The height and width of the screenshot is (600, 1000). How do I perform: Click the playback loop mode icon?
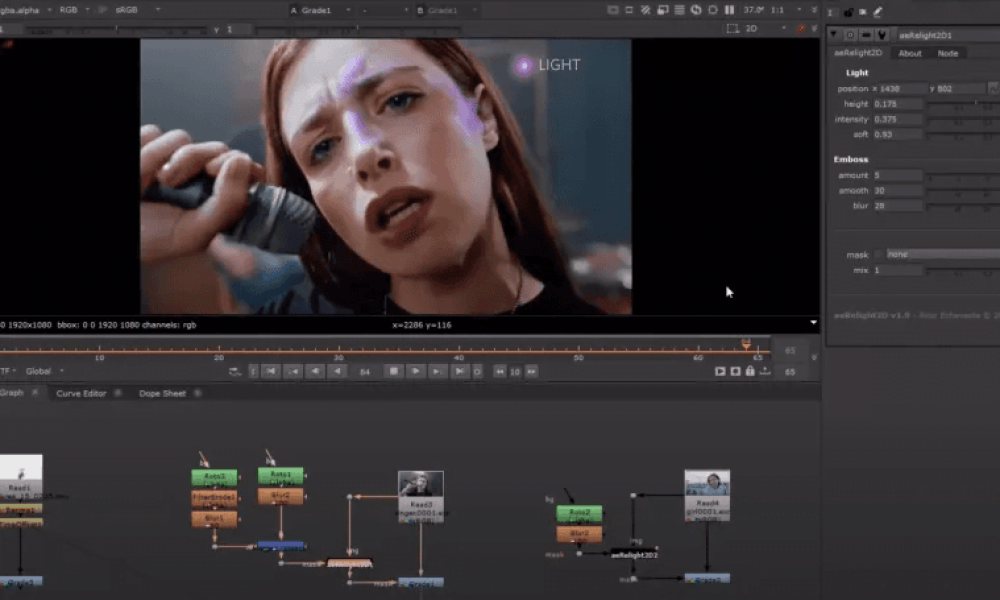click(x=235, y=371)
